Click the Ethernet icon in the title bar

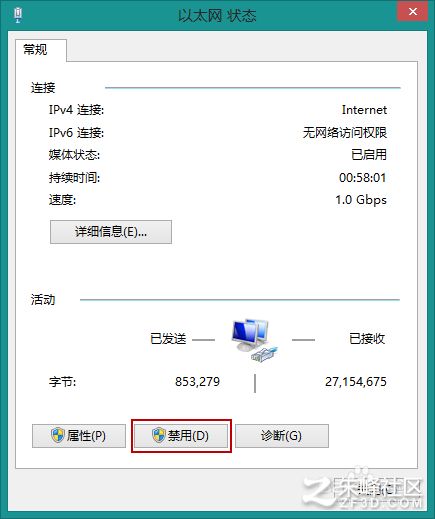click(18, 15)
